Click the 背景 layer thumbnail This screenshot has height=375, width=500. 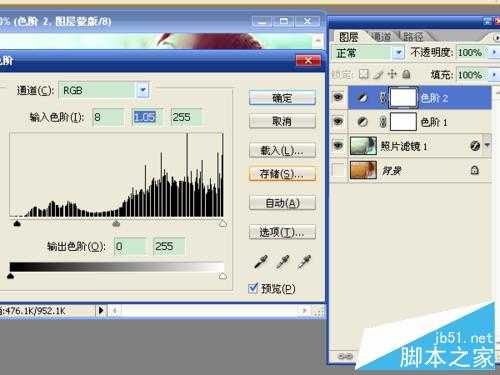tap(363, 170)
